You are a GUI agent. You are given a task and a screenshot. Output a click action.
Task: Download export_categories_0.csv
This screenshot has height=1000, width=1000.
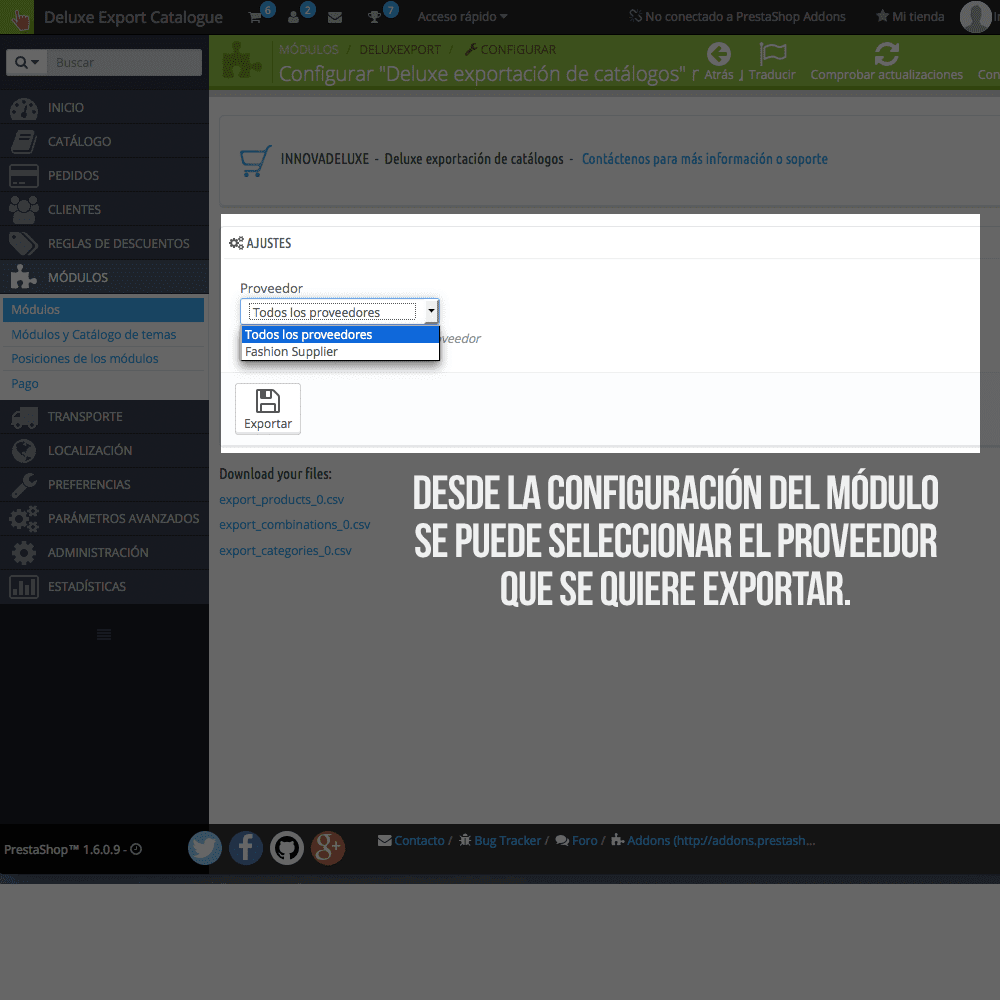tap(285, 550)
